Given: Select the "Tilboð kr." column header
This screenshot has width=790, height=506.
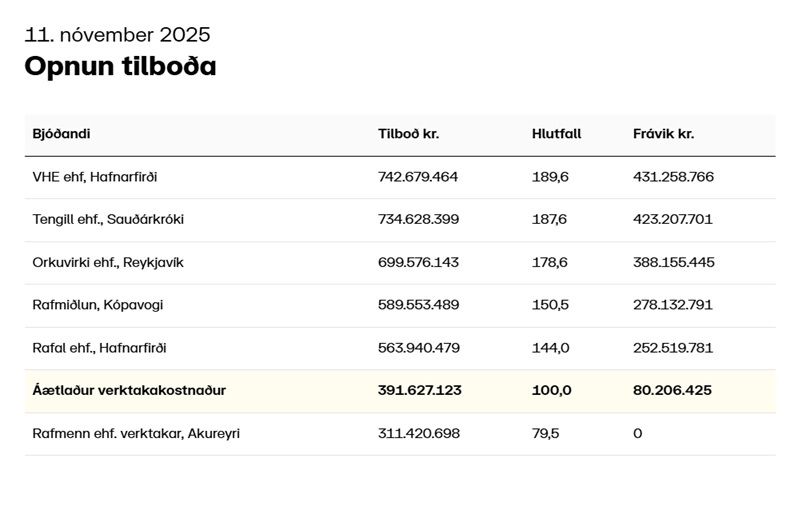Looking at the screenshot, I should pyautogui.click(x=408, y=134).
